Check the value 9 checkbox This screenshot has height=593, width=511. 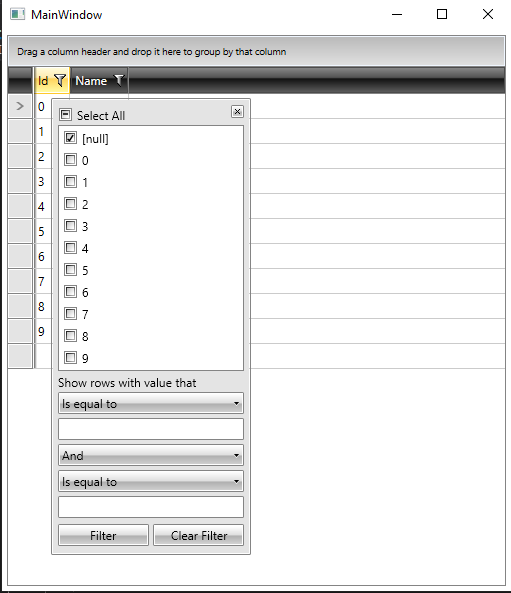(x=70, y=357)
